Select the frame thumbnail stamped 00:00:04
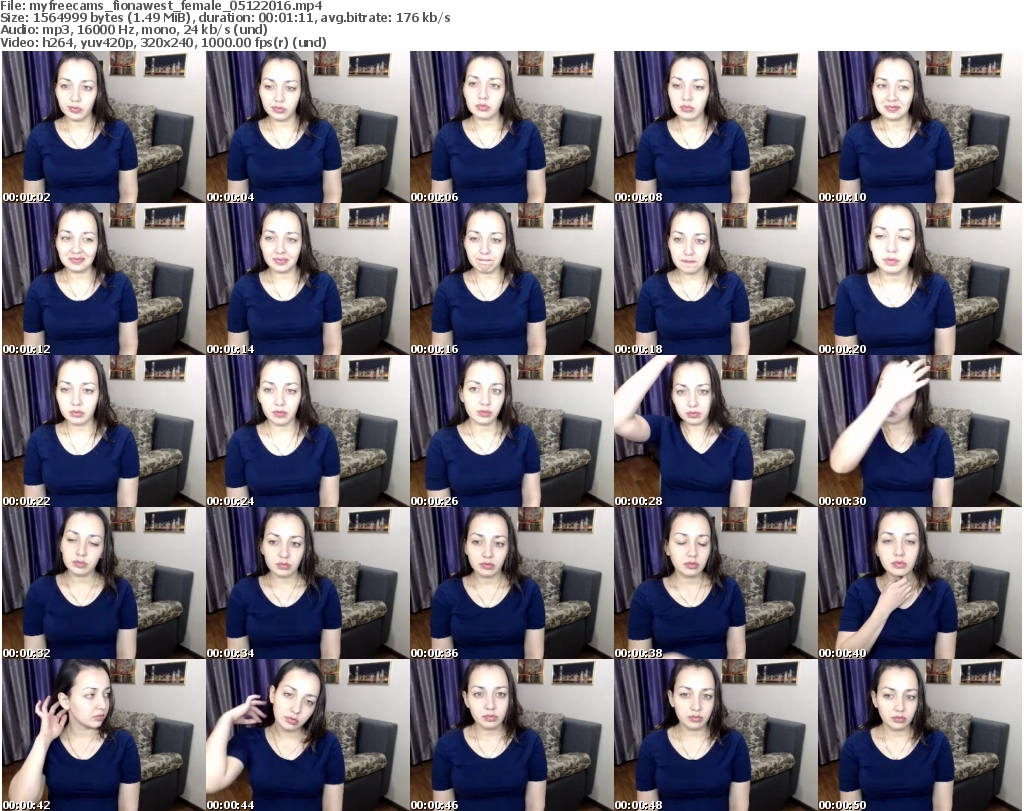 click(308, 127)
